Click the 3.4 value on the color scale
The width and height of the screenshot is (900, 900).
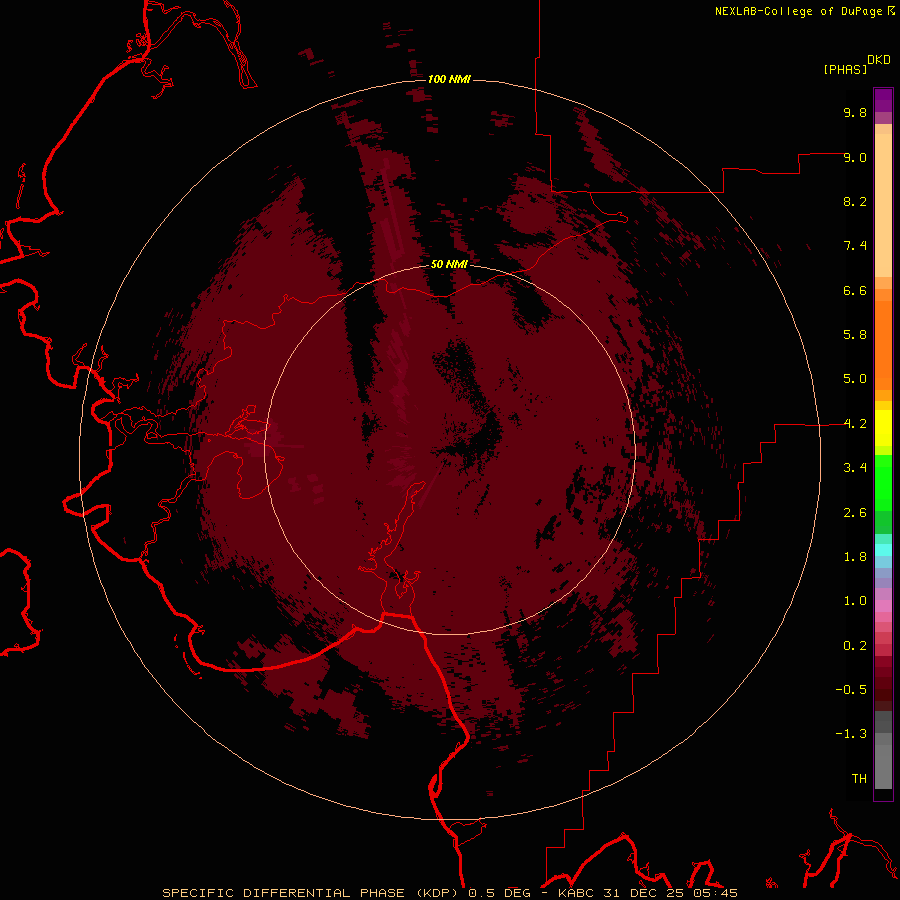tap(855, 468)
